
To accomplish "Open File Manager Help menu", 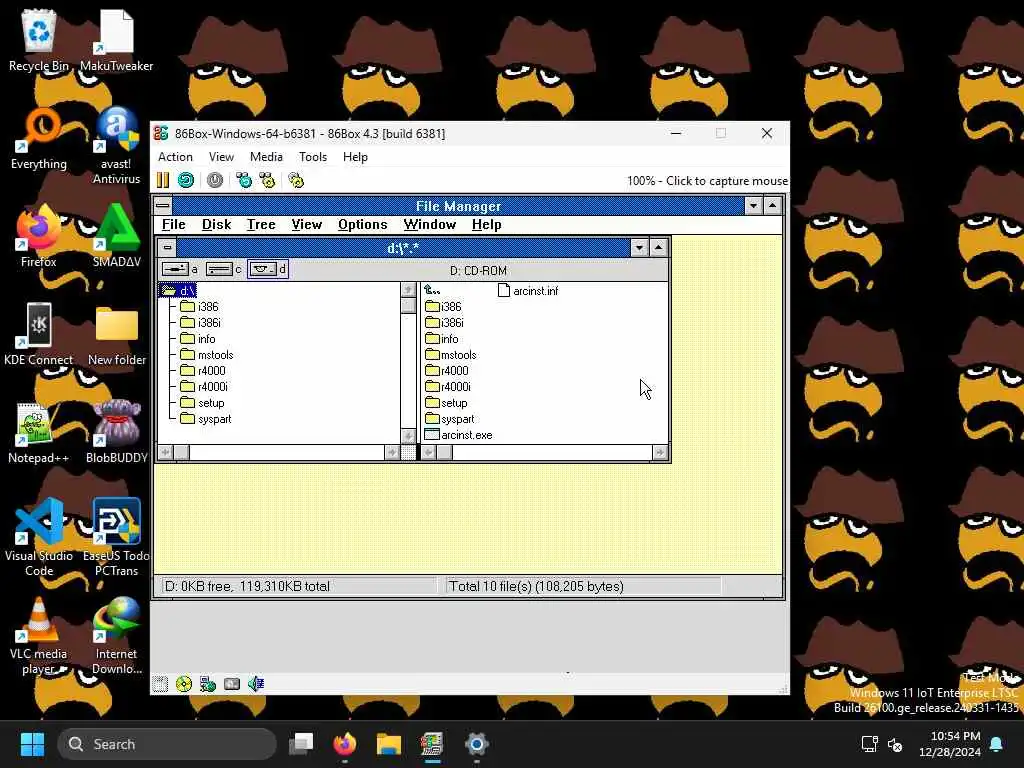I will [x=487, y=225].
